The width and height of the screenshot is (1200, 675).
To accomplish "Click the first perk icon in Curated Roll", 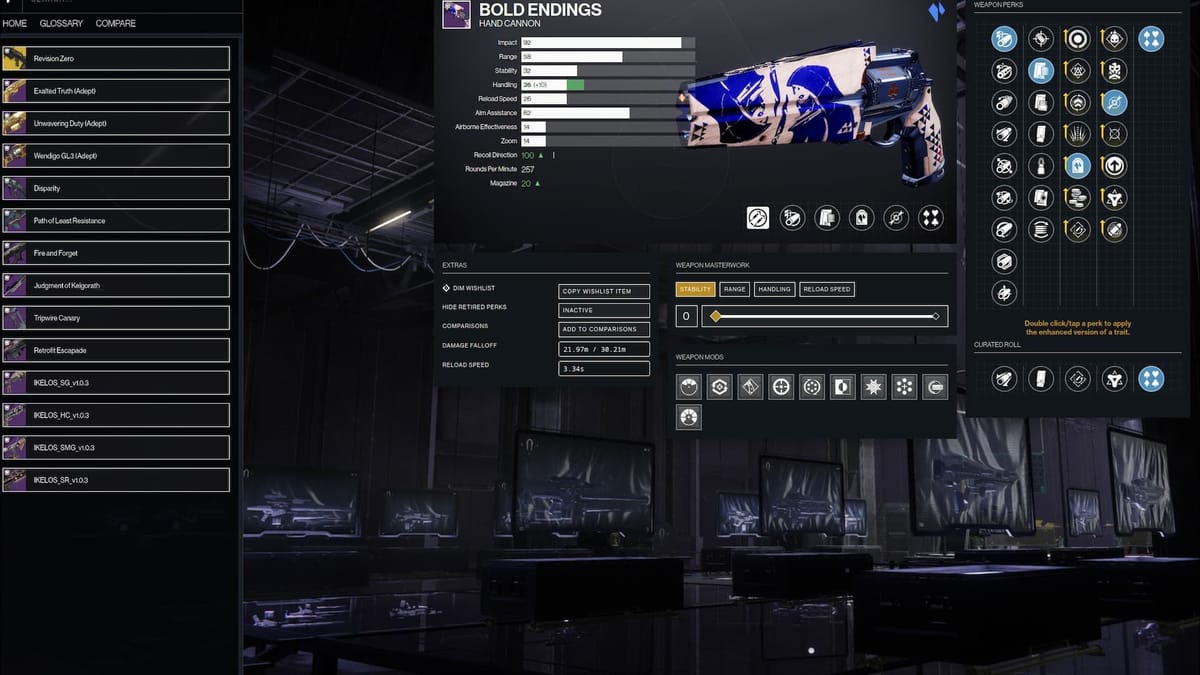I will (x=1004, y=378).
